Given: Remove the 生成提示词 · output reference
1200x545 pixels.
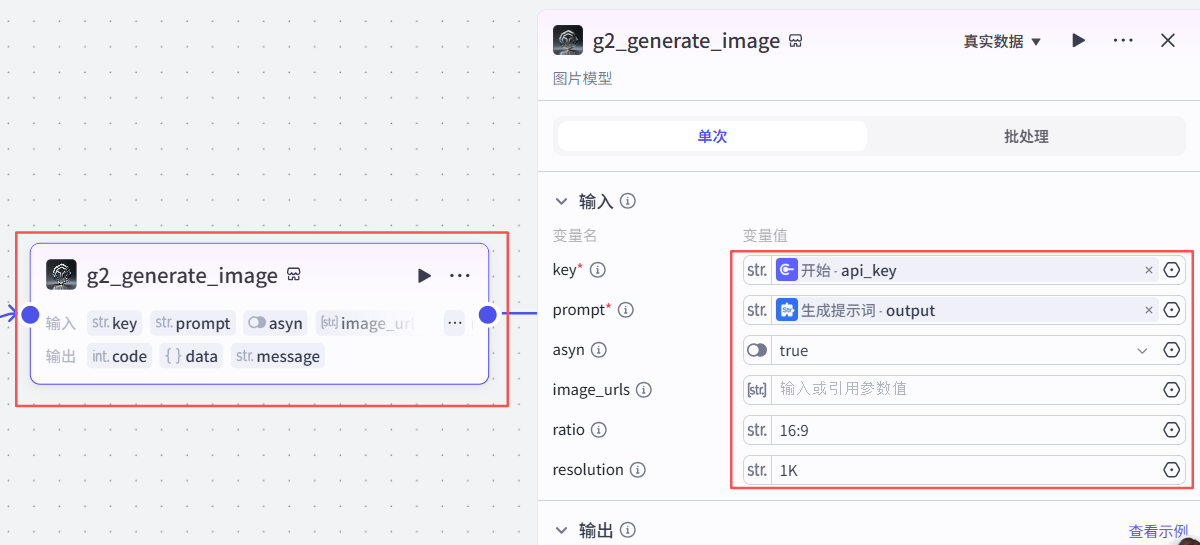Looking at the screenshot, I should coord(1149,310).
